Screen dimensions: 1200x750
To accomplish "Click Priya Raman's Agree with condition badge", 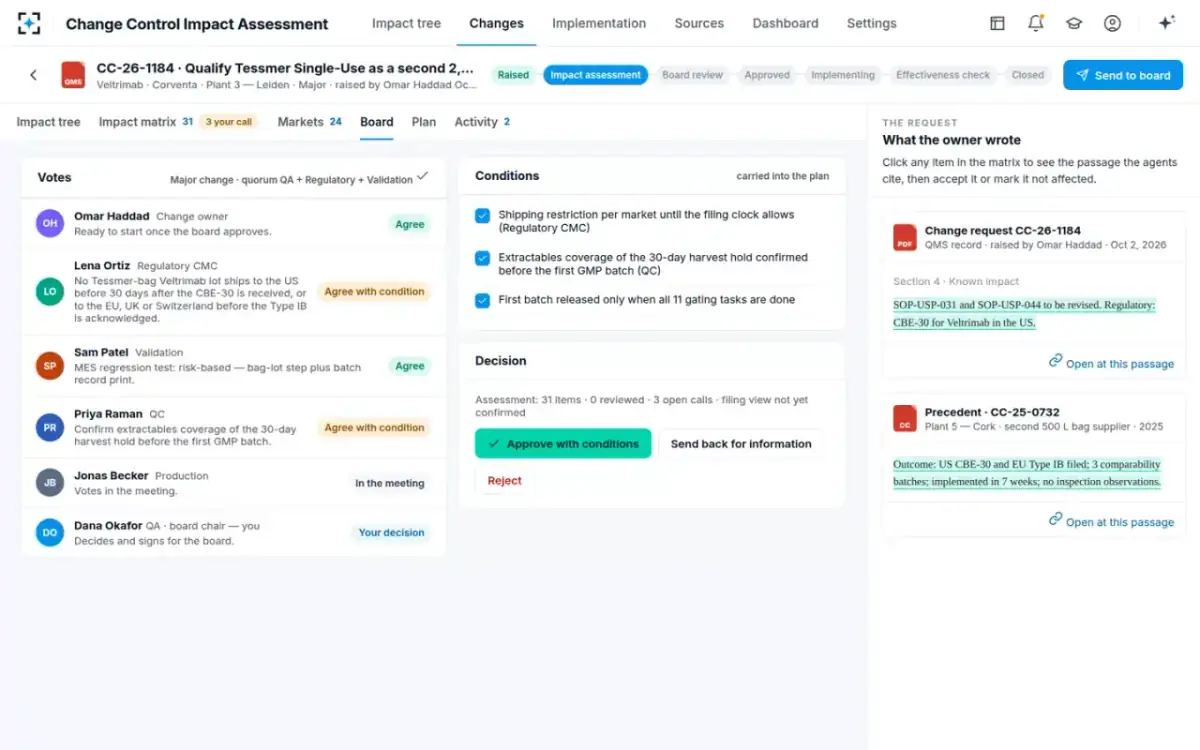I will pyautogui.click(x=374, y=428).
